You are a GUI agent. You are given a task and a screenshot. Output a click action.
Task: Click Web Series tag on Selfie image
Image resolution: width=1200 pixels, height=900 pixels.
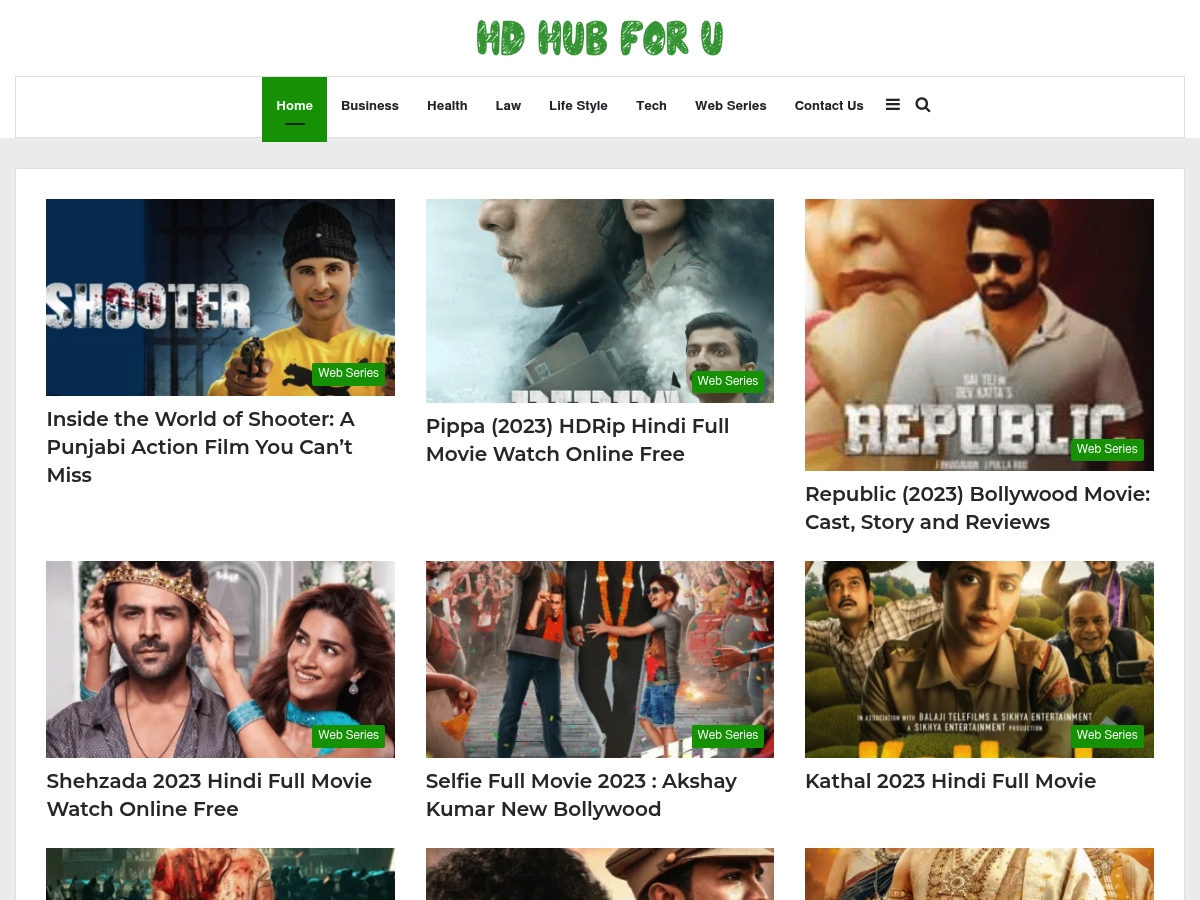pos(728,736)
